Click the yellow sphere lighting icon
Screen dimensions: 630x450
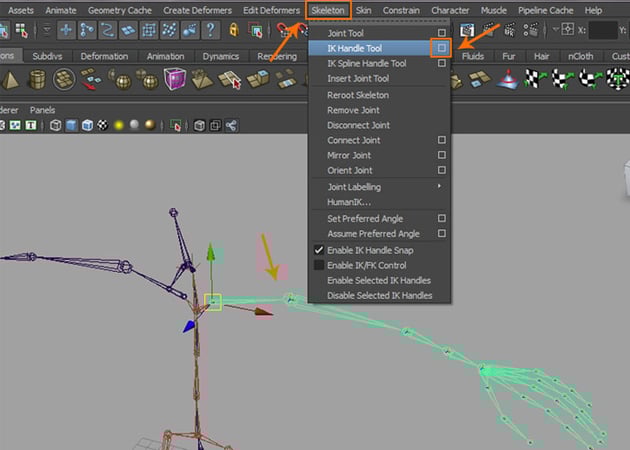(117, 125)
